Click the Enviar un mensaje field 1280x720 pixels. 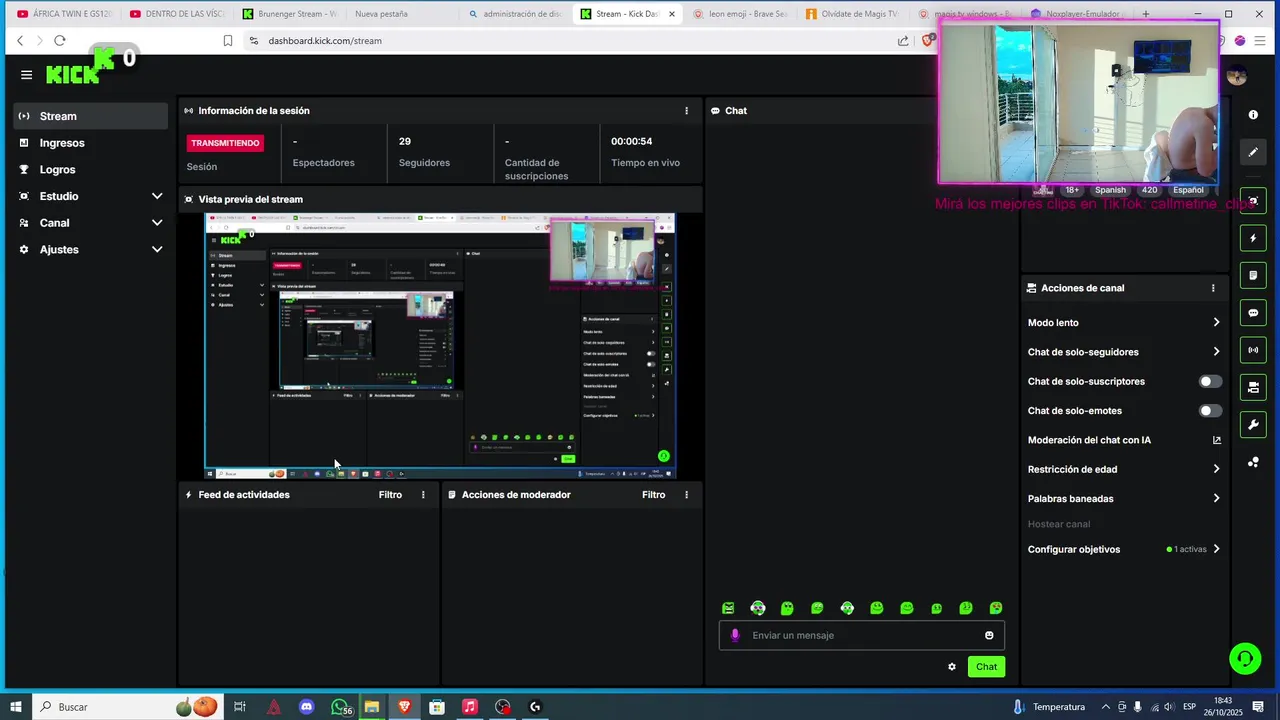[862, 635]
